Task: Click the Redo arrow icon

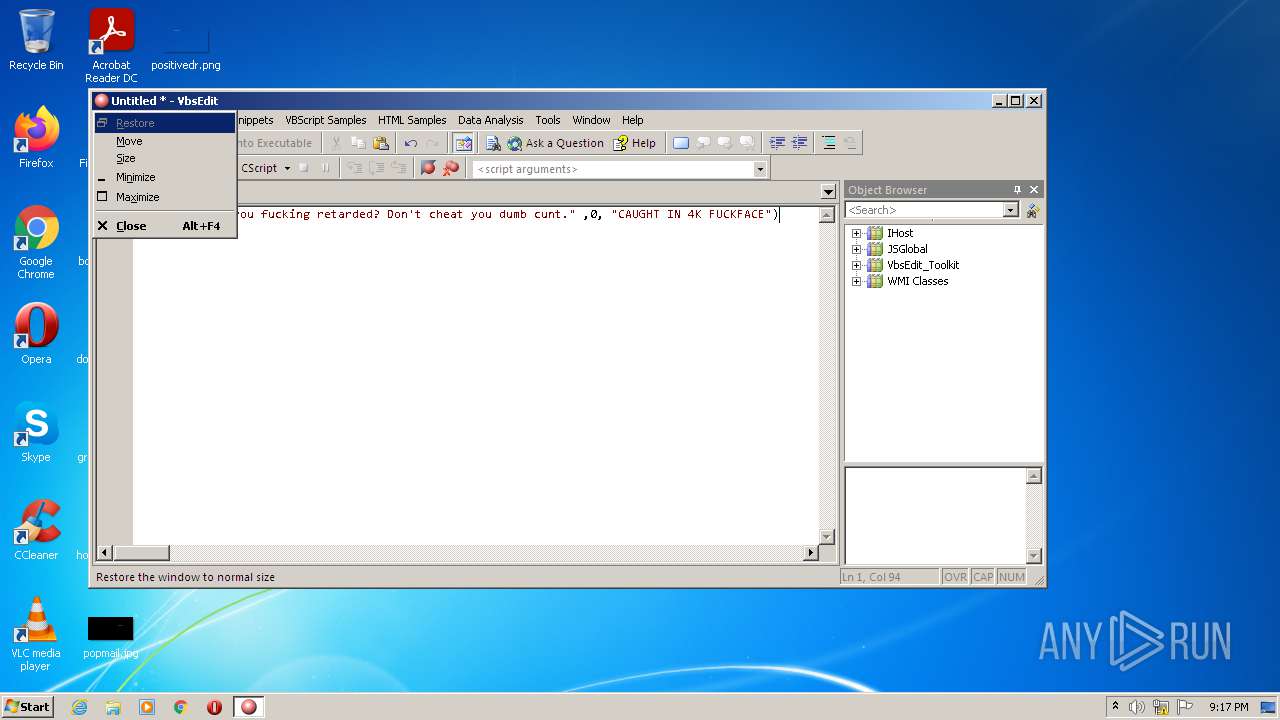Action: [x=432, y=143]
